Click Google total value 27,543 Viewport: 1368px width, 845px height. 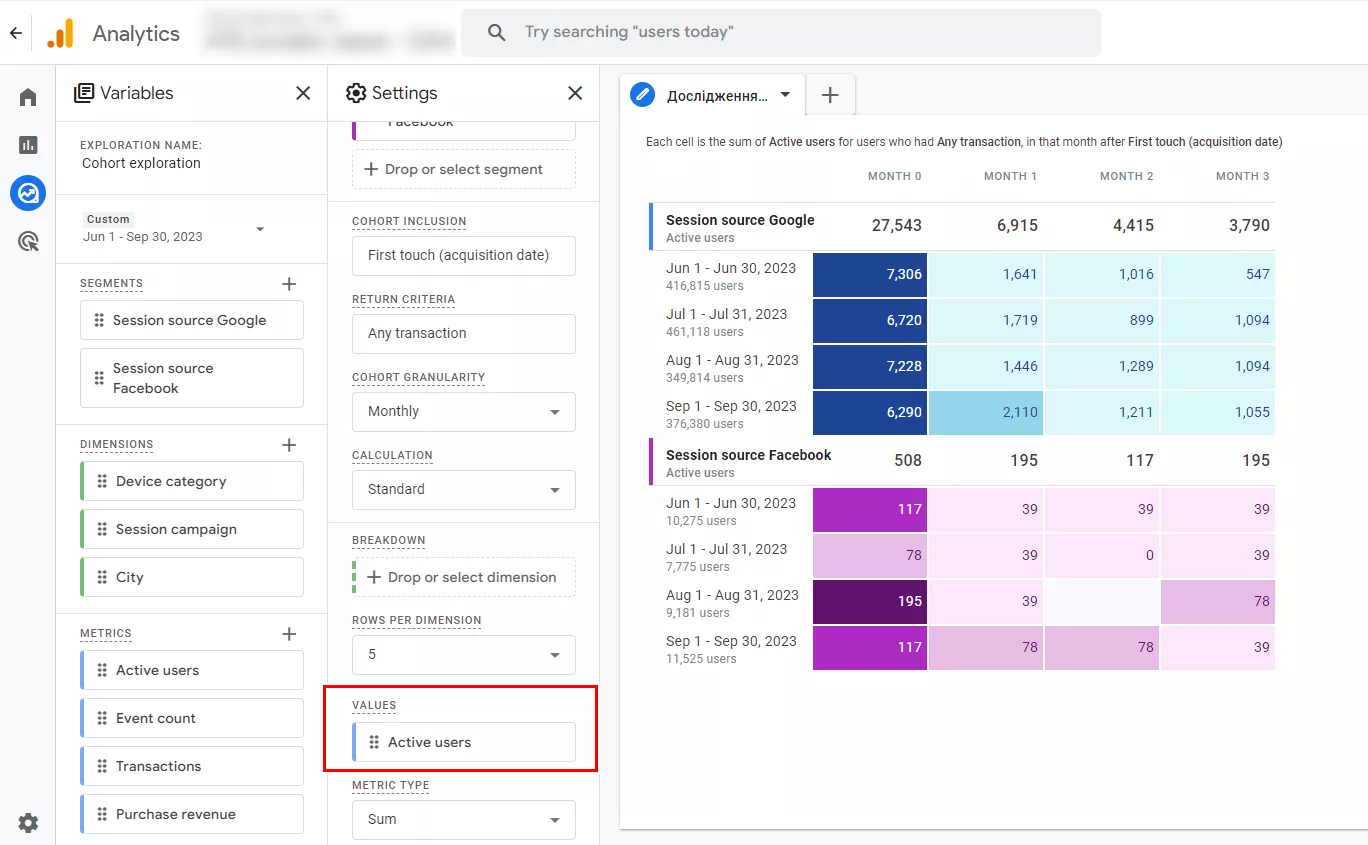point(896,226)
